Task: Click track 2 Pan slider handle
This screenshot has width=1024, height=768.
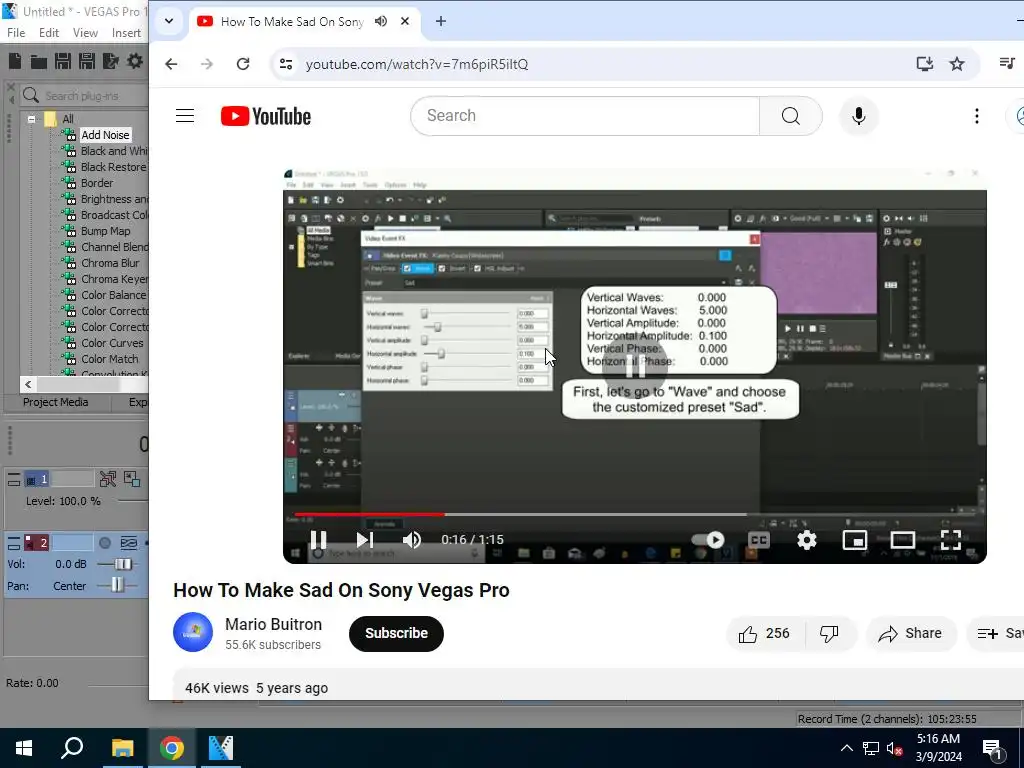Action: (117, 585)
